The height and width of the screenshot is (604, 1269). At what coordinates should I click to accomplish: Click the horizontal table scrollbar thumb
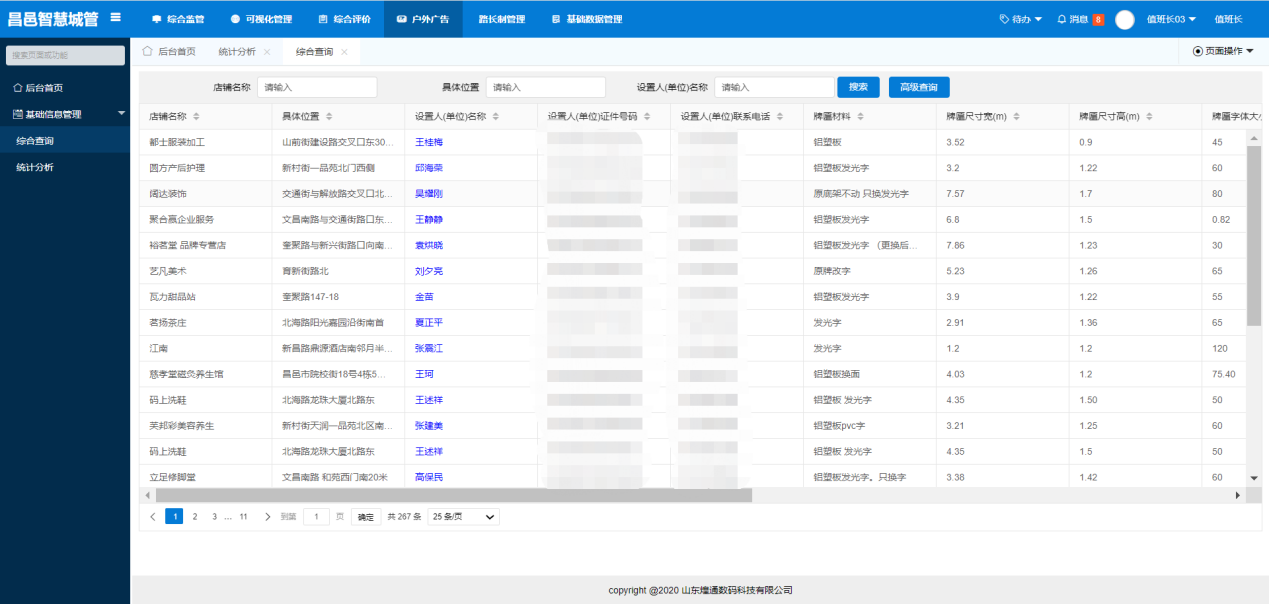click(454, 495)
